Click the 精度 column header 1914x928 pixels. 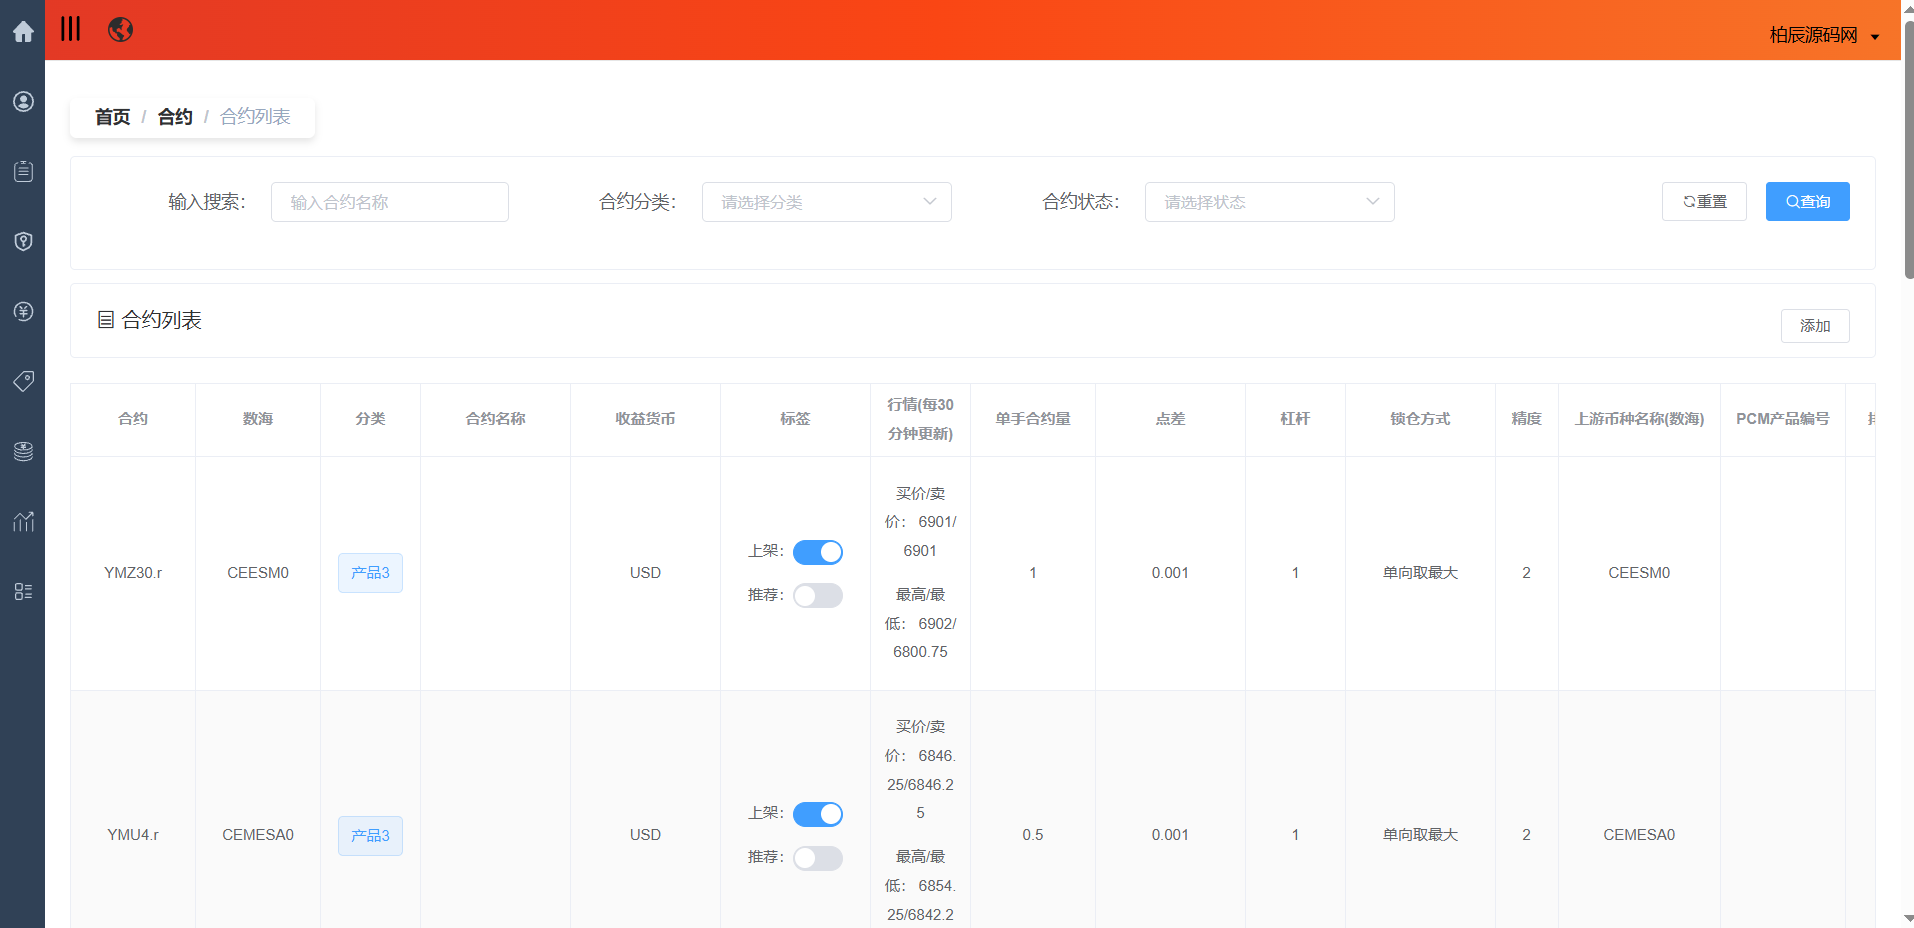[1526, 419]
